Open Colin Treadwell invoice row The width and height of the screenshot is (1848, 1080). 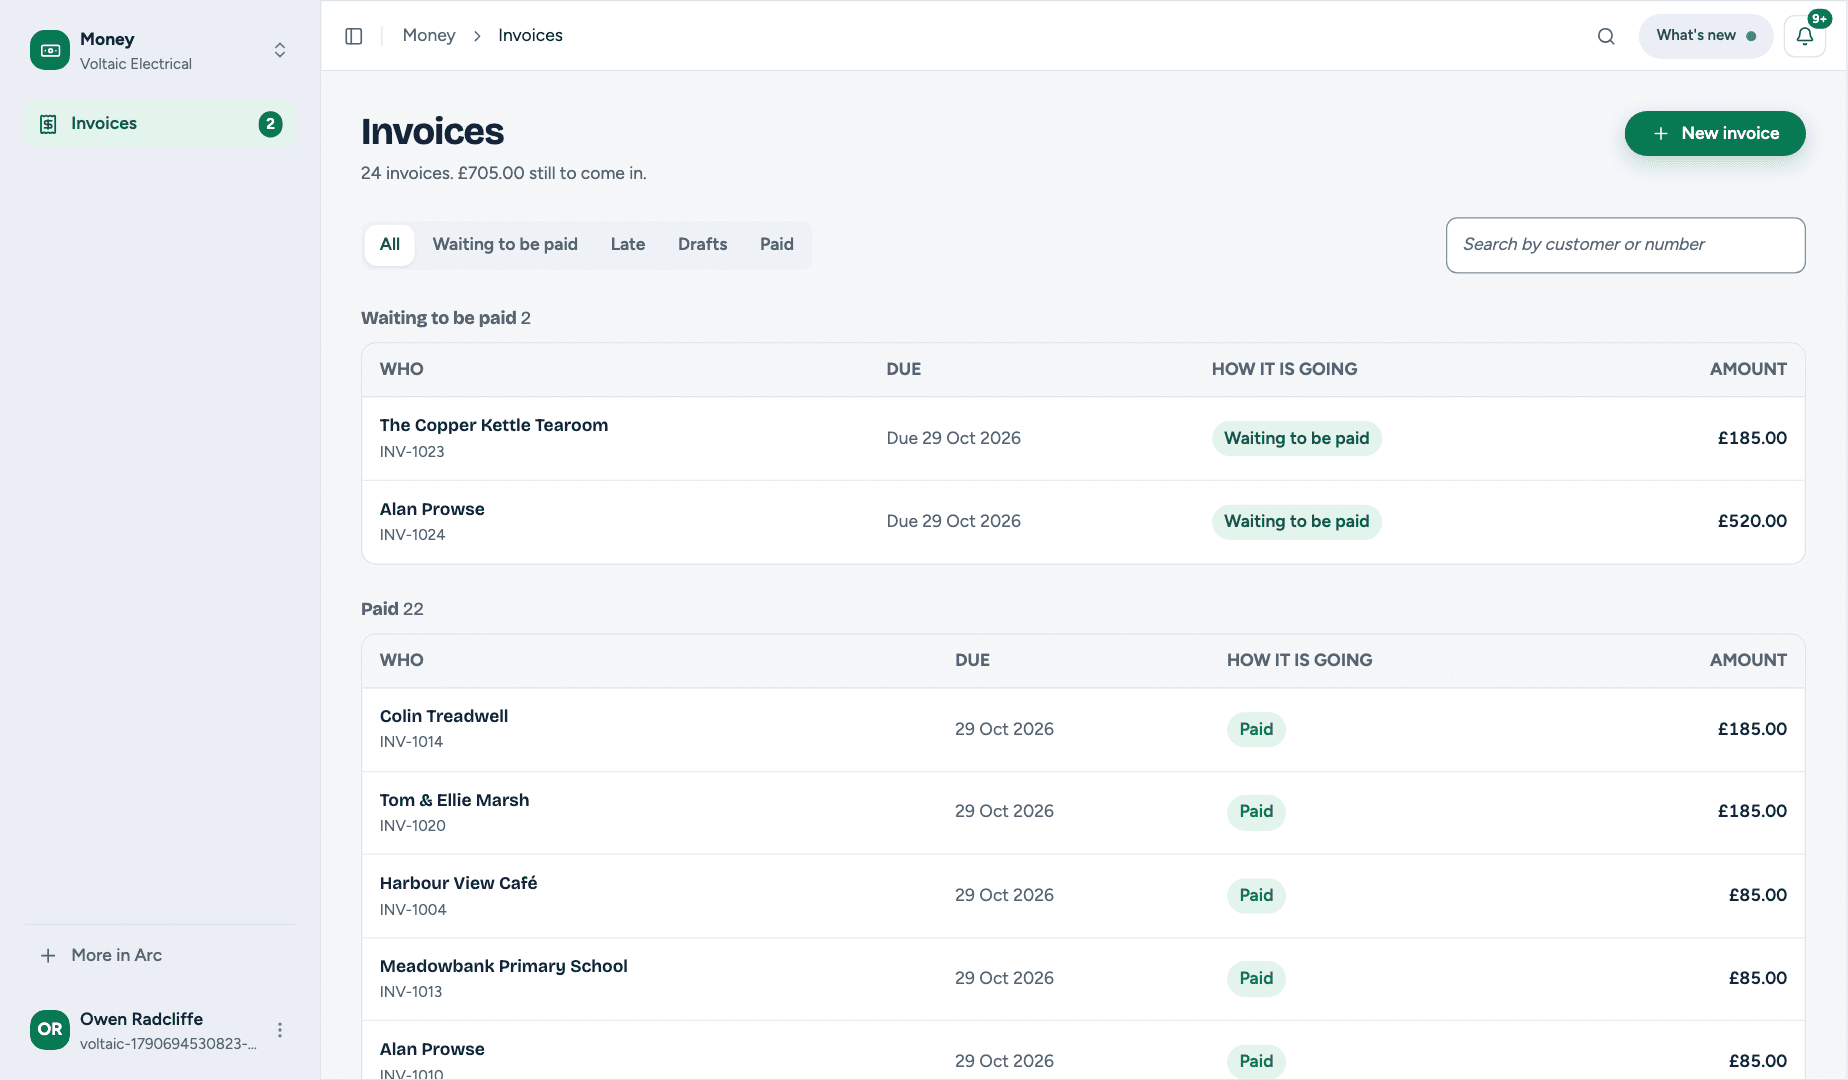tap(1083, 730)
